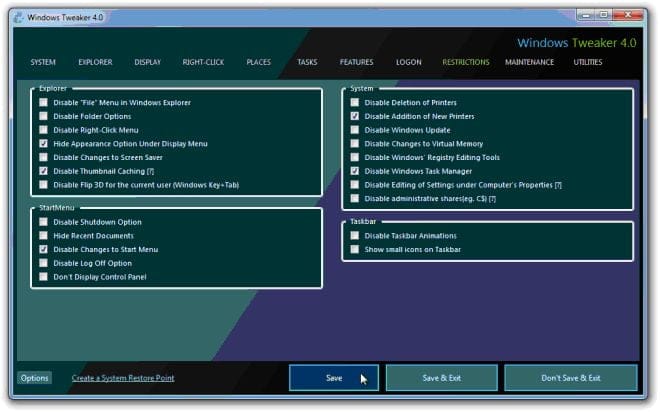Switch to the EXPLORER tab

click(x=96, y=62)
